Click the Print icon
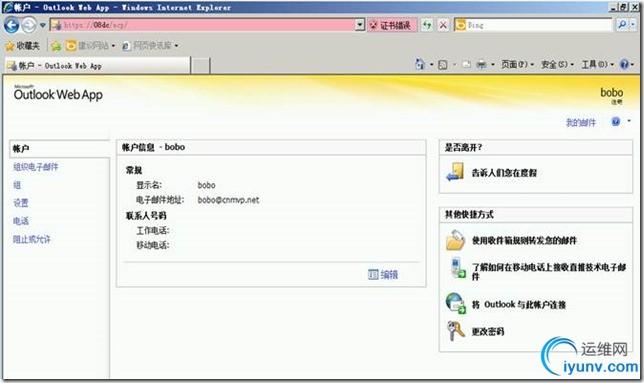Screen dimensions: 644x383 click(x=481, y=65)
